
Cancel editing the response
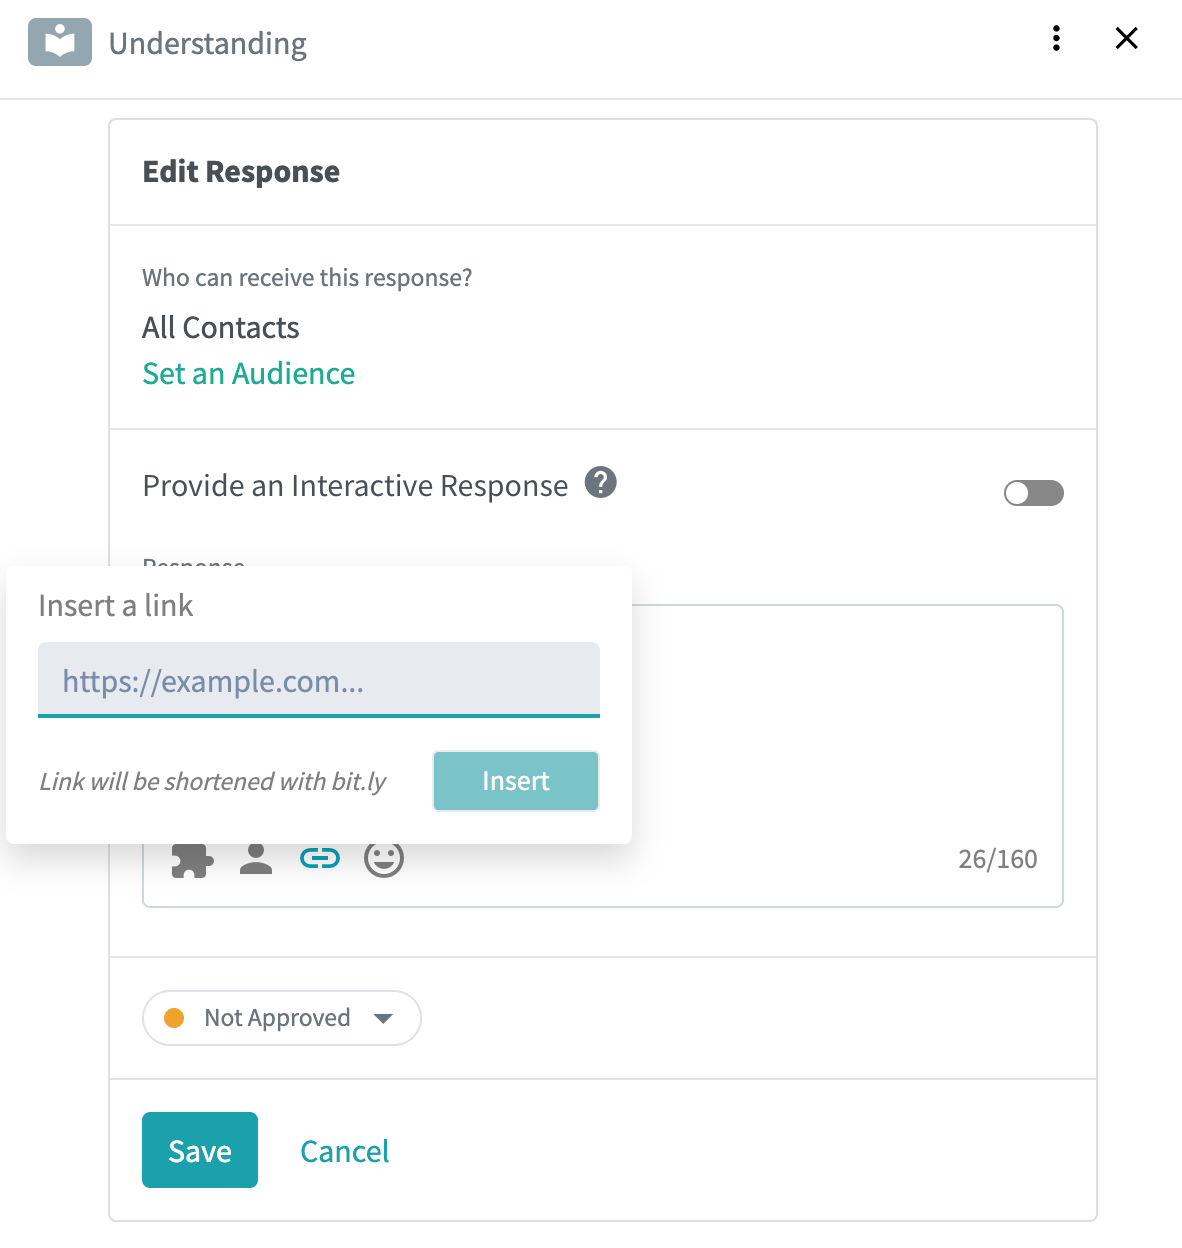[345, 1151]
